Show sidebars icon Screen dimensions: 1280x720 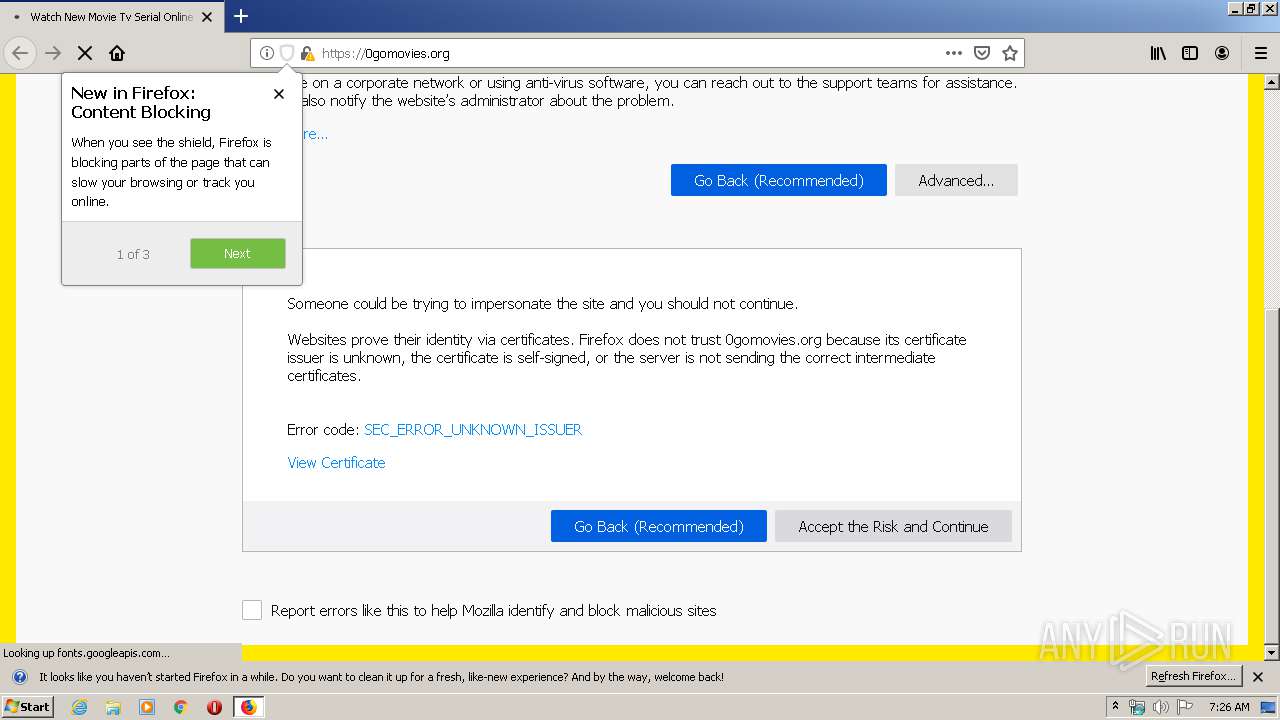click(x=1190, y=53)
